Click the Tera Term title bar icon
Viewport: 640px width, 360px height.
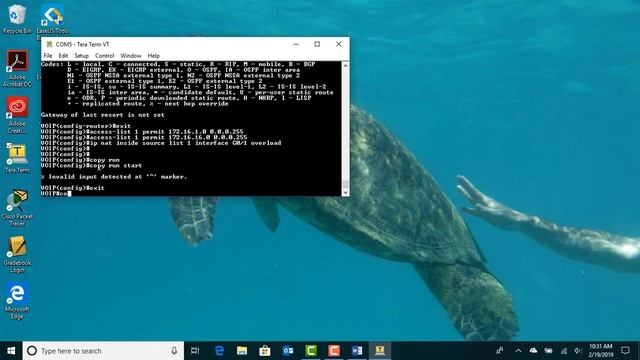tap(49, 44)
